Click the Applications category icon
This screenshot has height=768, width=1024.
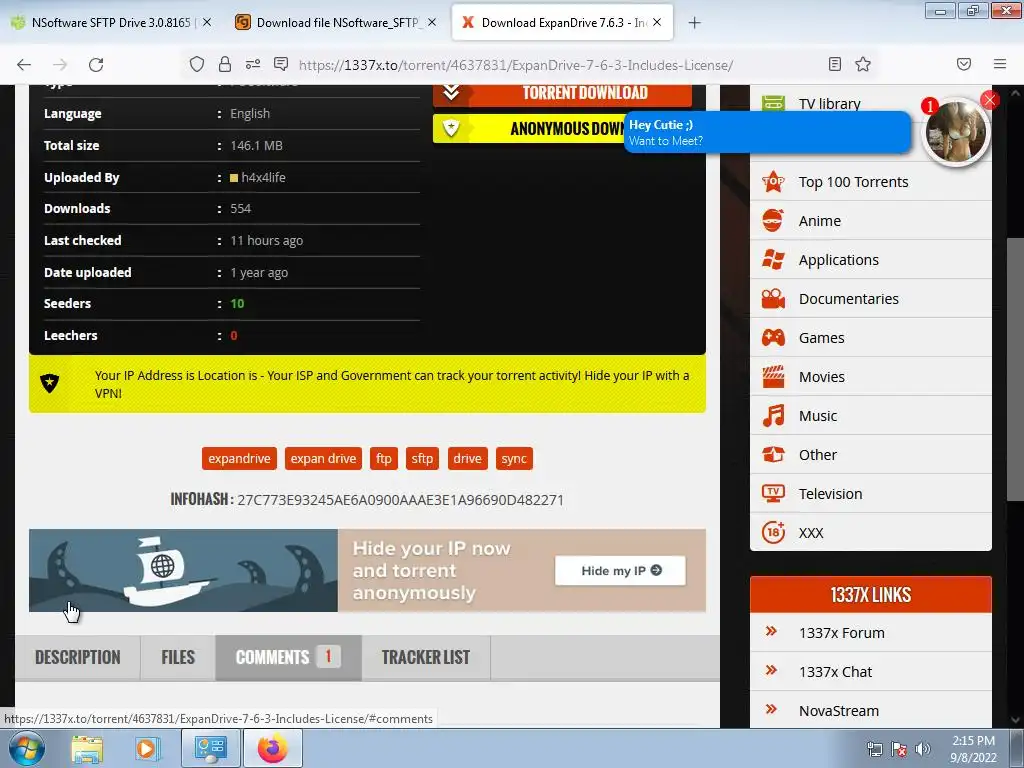point(773,260)
